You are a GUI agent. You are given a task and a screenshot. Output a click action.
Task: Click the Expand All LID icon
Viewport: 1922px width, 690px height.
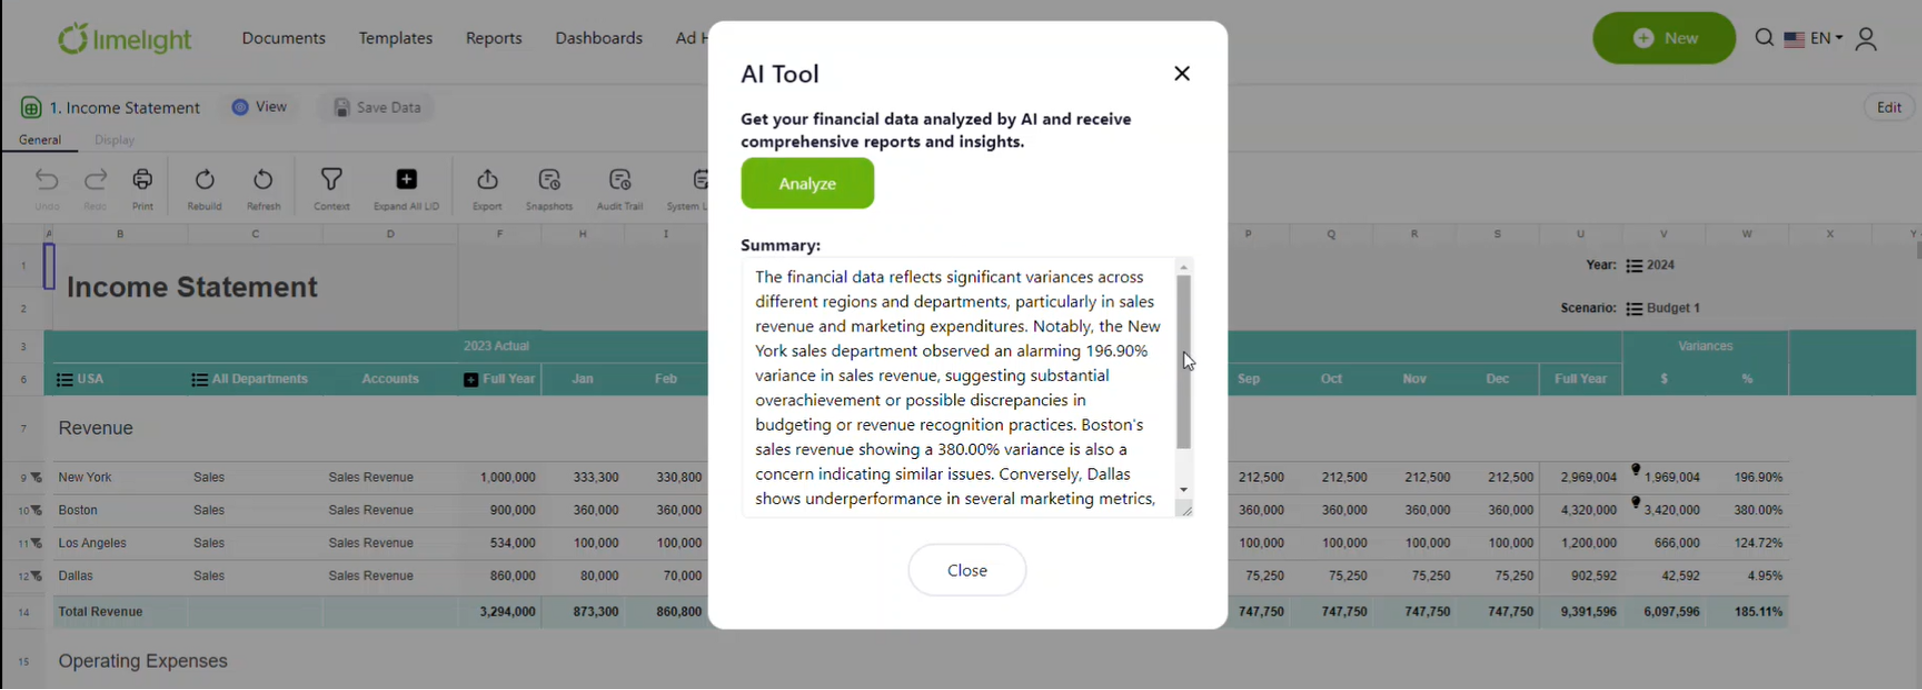point(406,180)
